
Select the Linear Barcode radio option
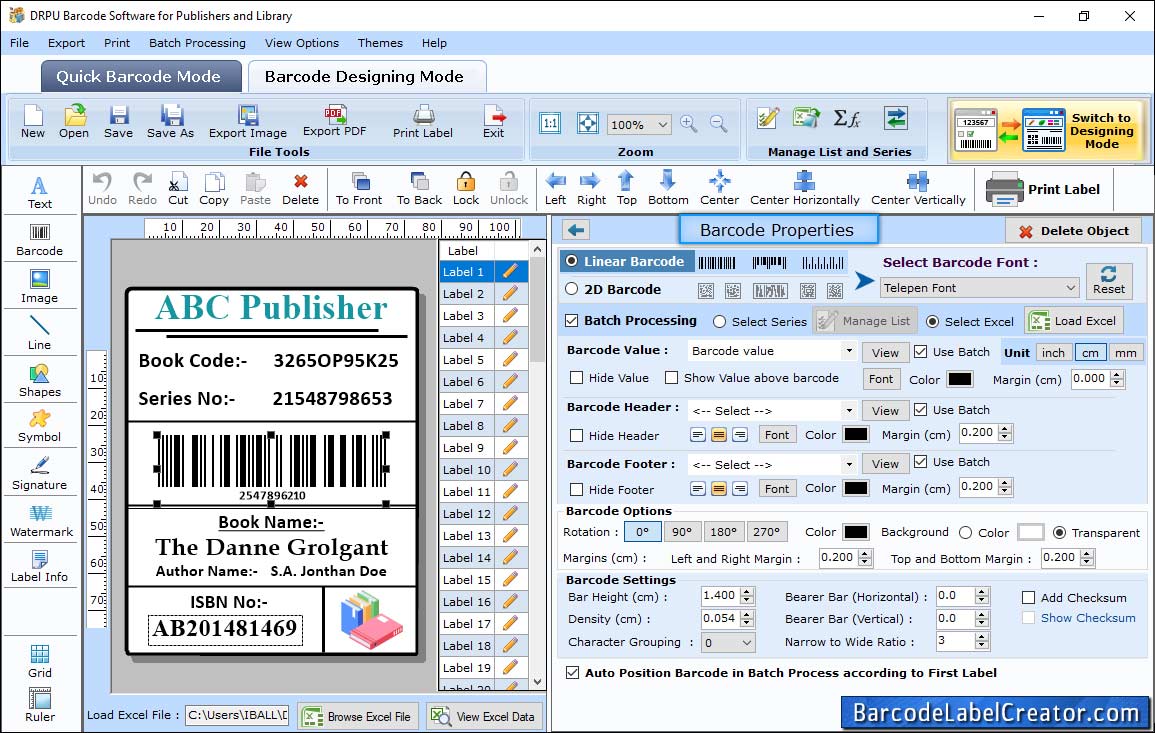click(572, 261)
